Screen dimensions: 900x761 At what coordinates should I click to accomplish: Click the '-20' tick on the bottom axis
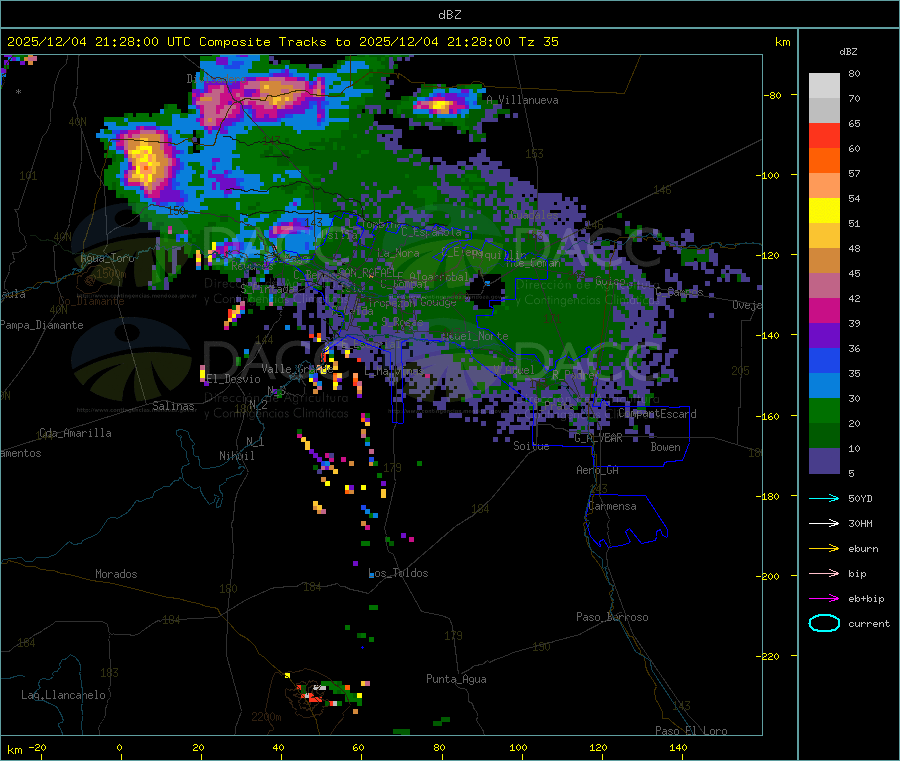(37, 747)
